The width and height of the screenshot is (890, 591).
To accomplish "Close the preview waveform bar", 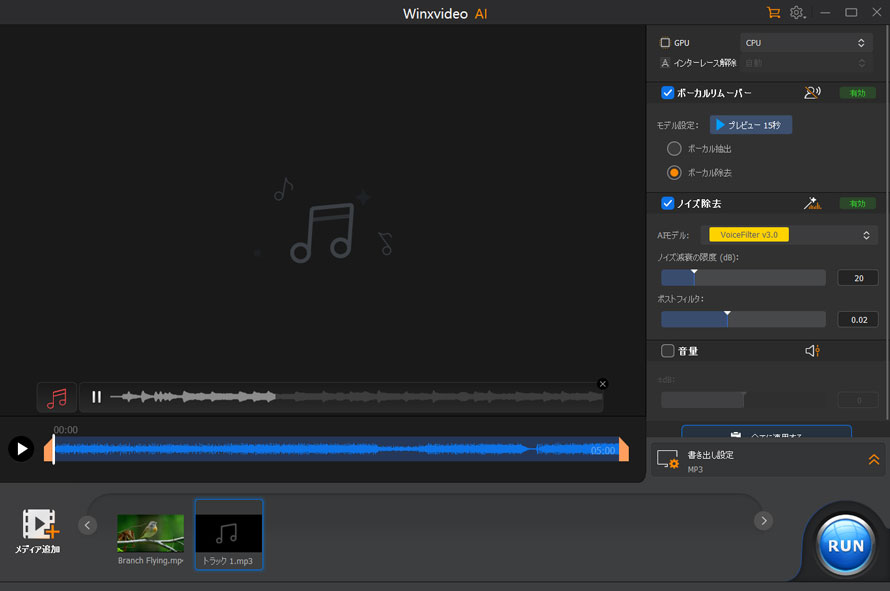I will 602,384.
